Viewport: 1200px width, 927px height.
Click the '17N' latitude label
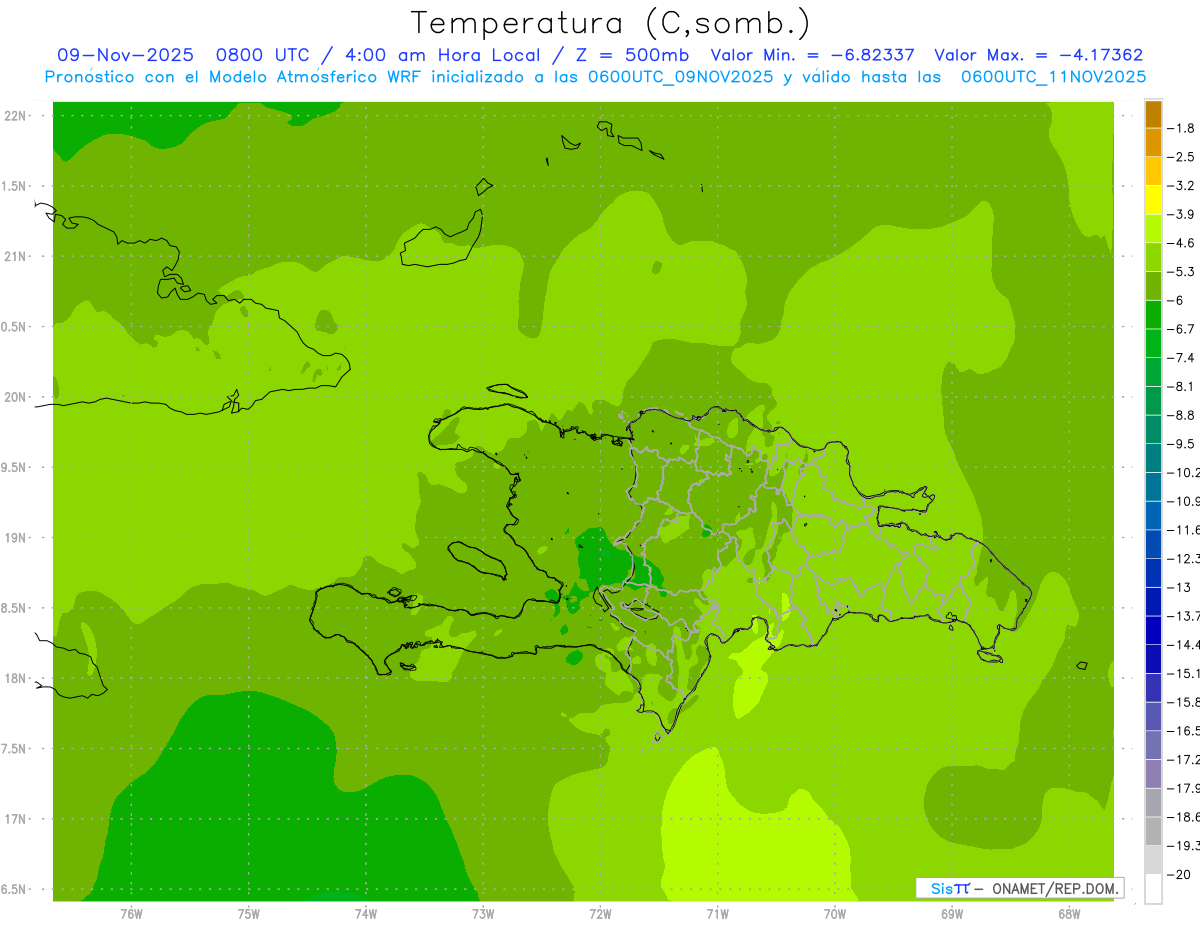[x=15, y=820]
